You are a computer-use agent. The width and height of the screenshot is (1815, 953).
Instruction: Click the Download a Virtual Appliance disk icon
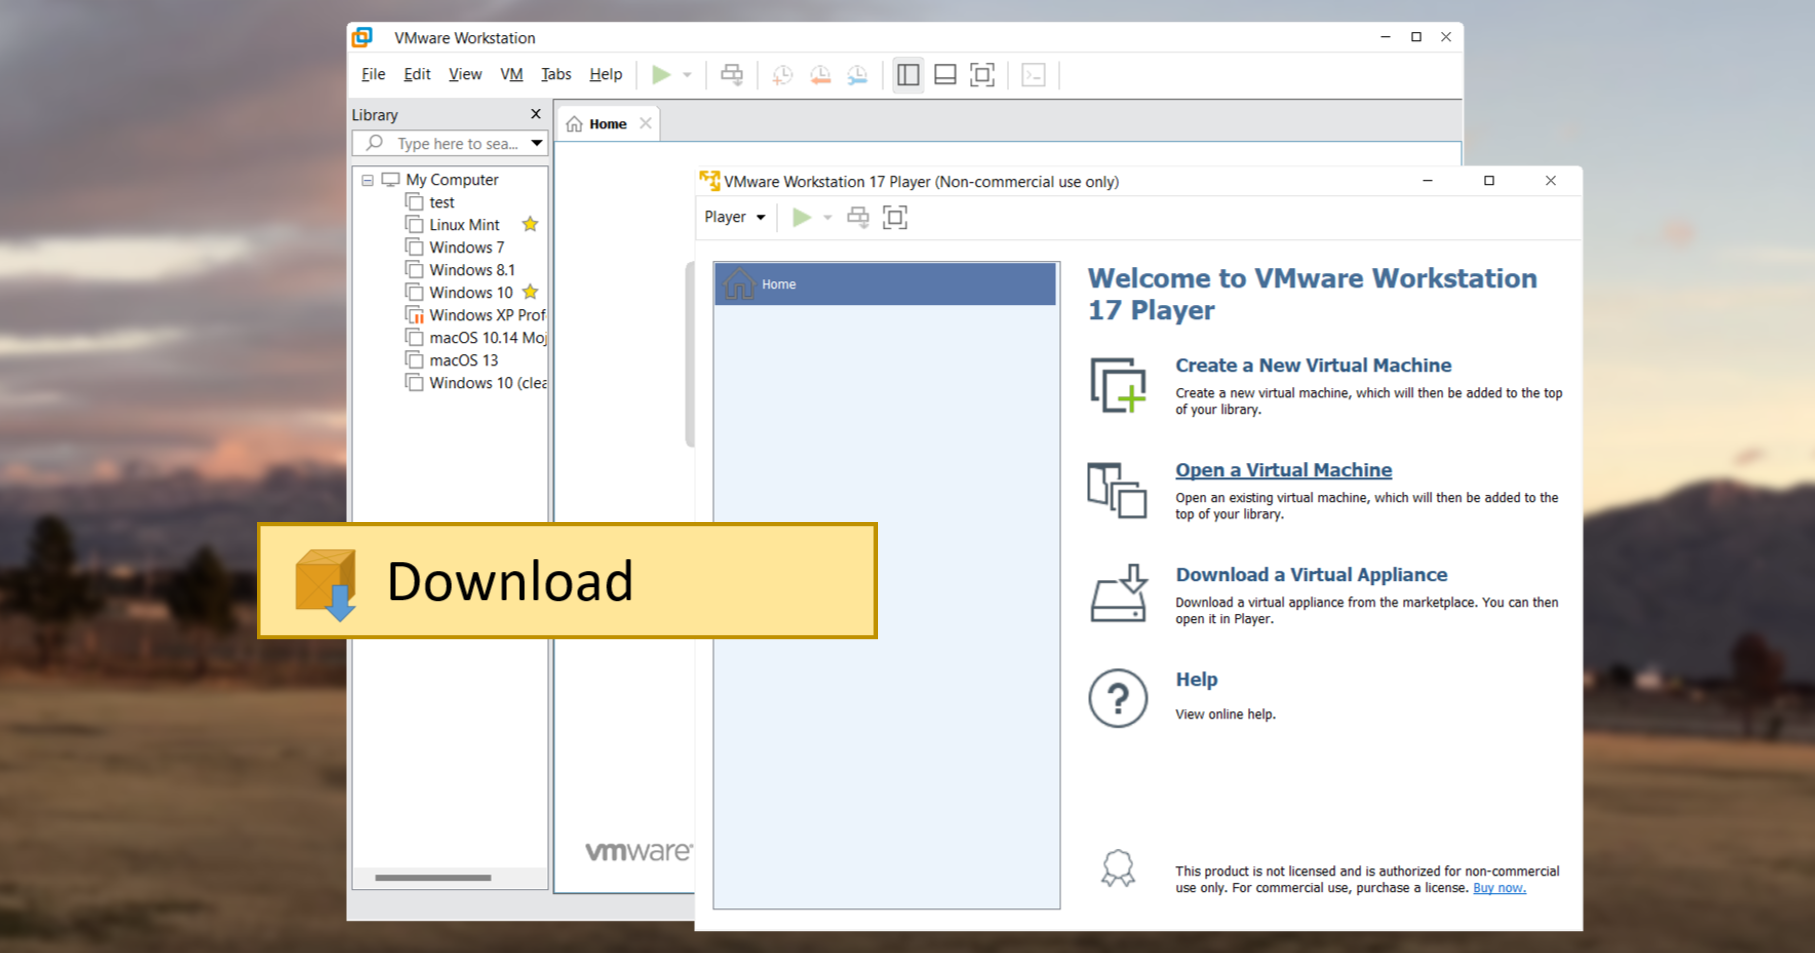pyautogui.click(x=1117, y=594)
